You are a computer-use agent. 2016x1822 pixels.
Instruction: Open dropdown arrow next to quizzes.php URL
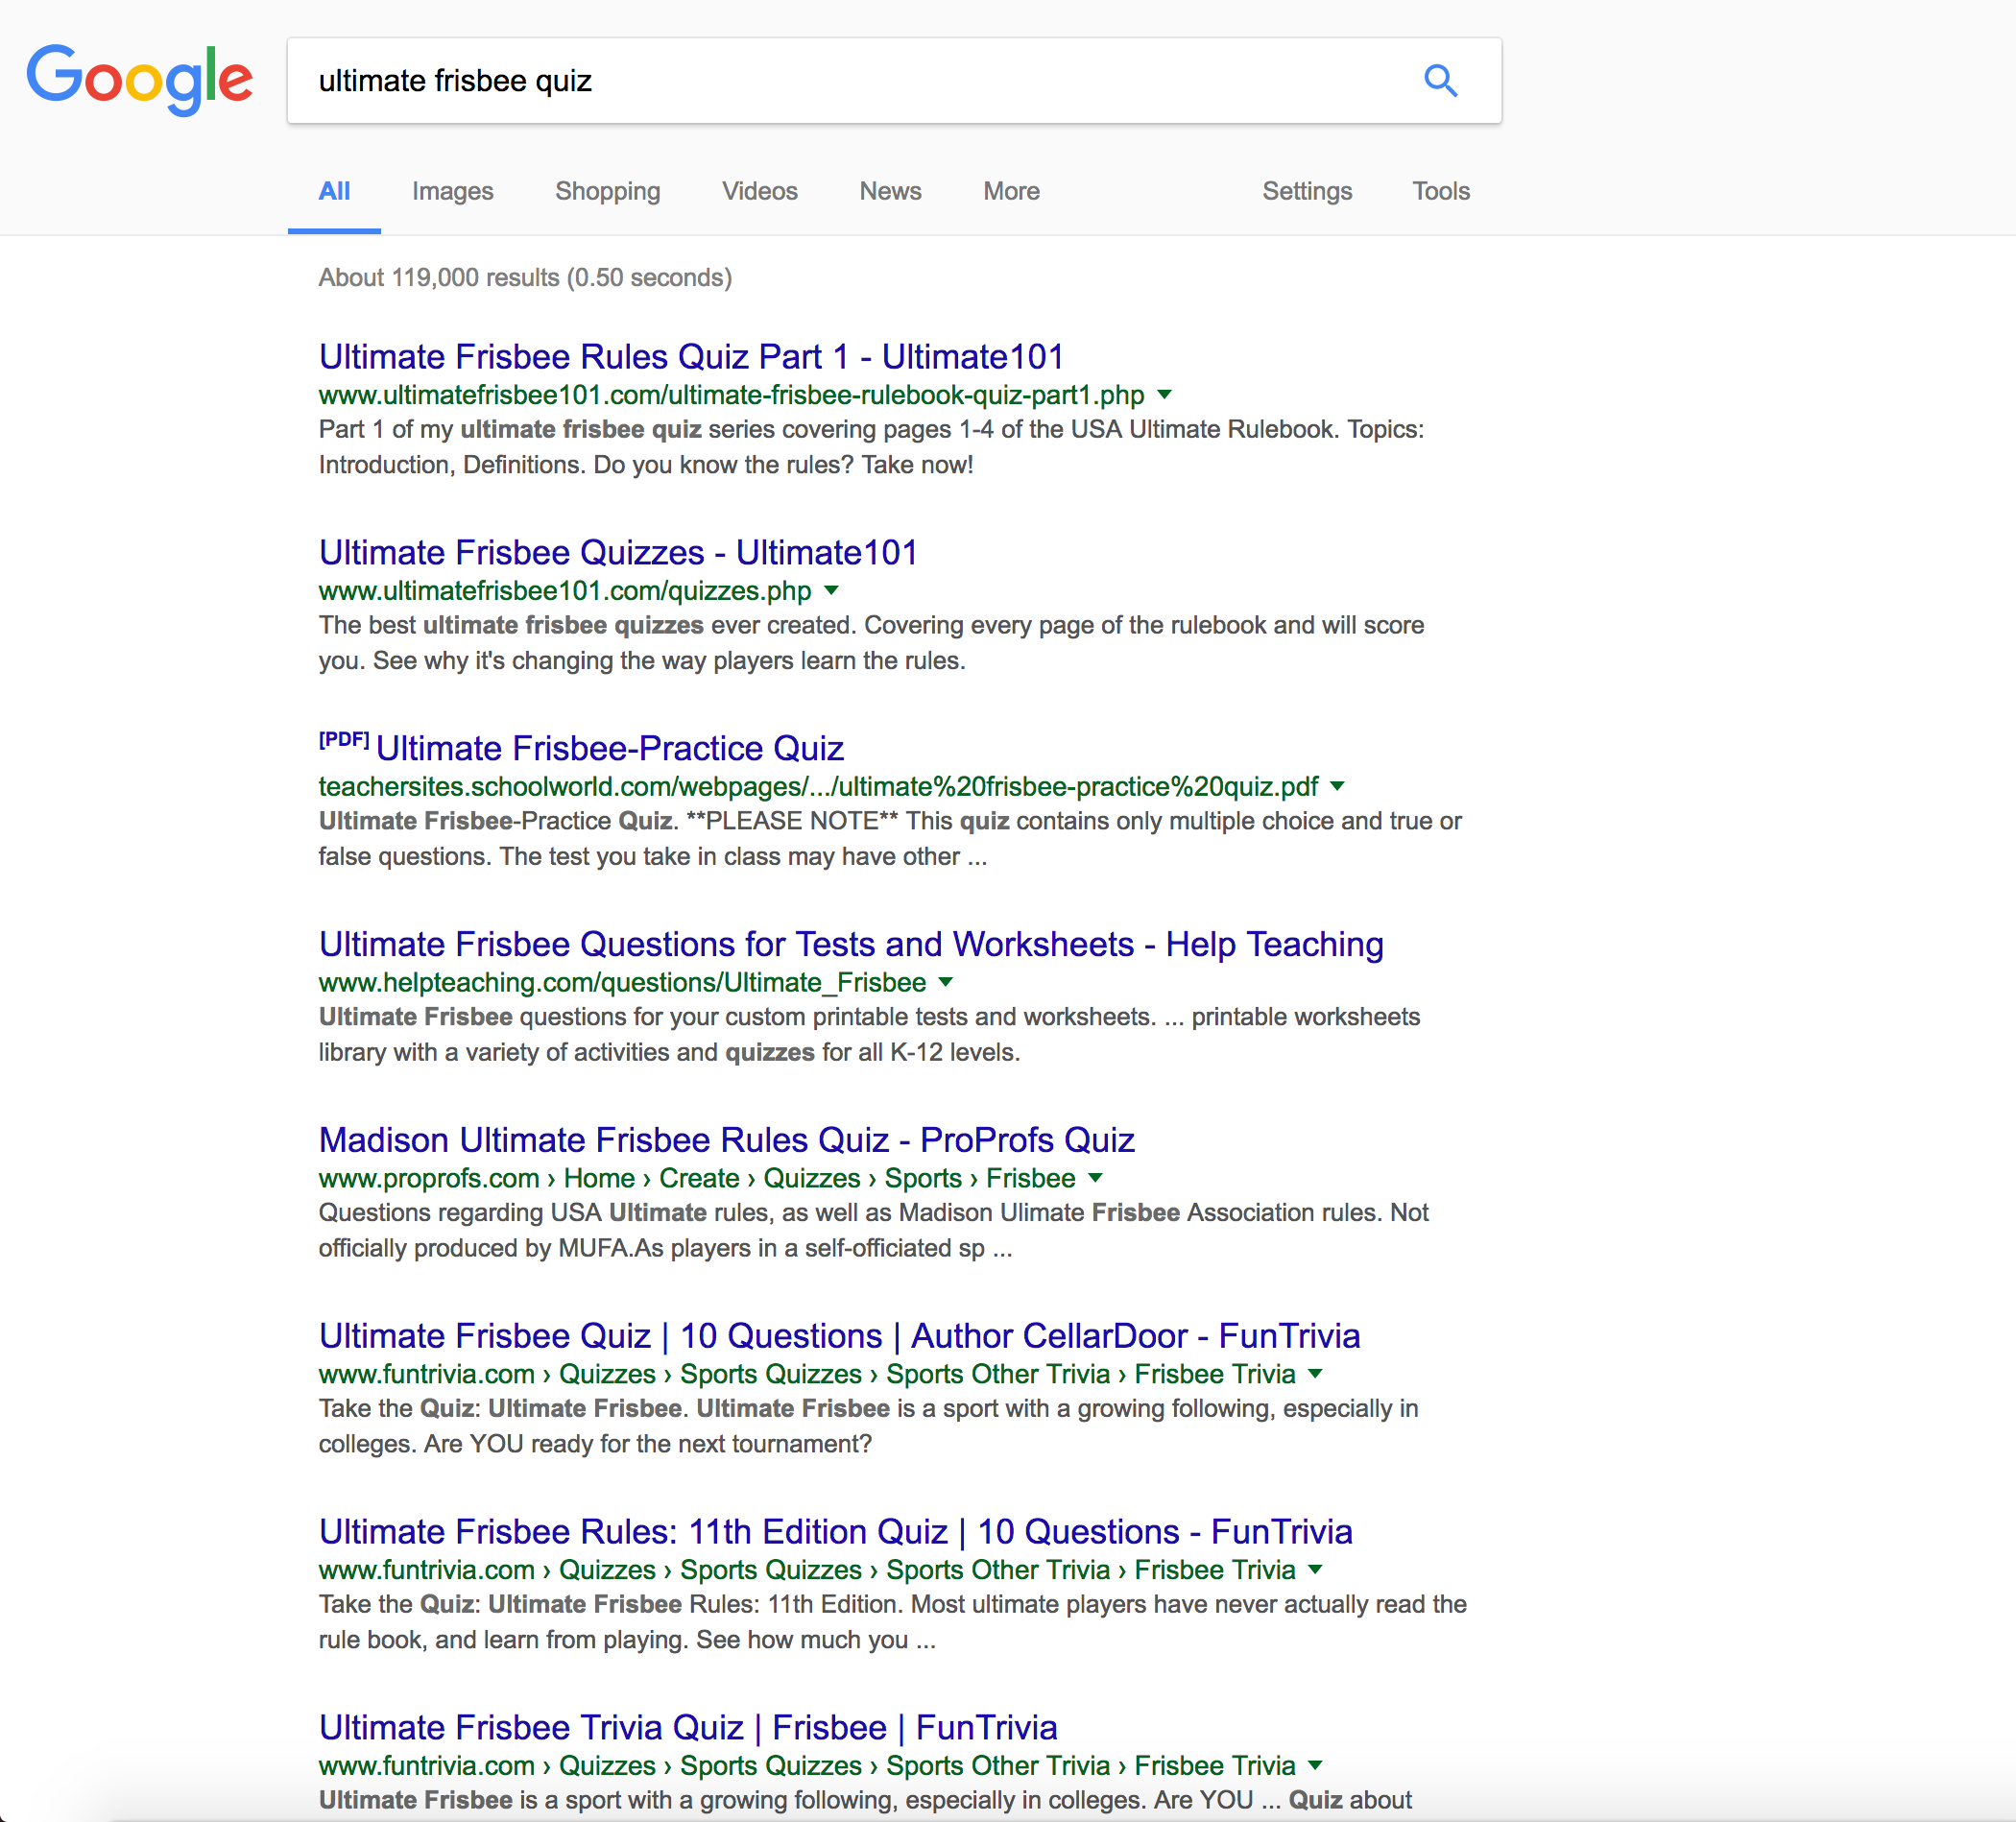coord(831,591)
